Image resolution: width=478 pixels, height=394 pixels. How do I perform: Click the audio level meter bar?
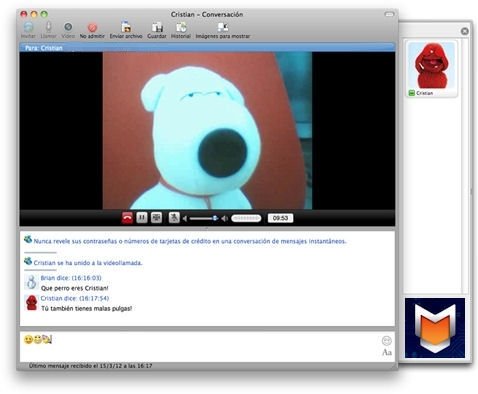click(246, 218)
